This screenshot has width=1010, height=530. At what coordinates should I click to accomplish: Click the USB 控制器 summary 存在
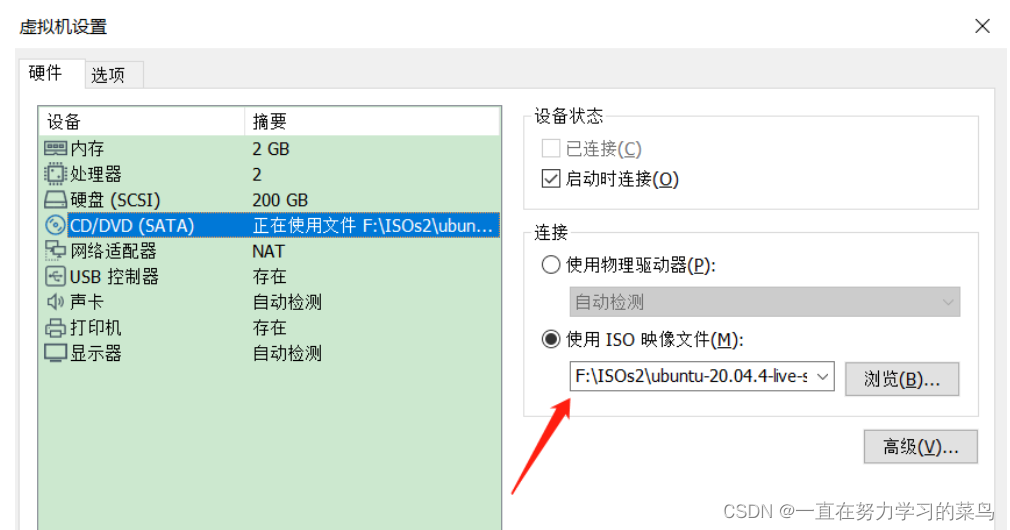coord(269,276)
